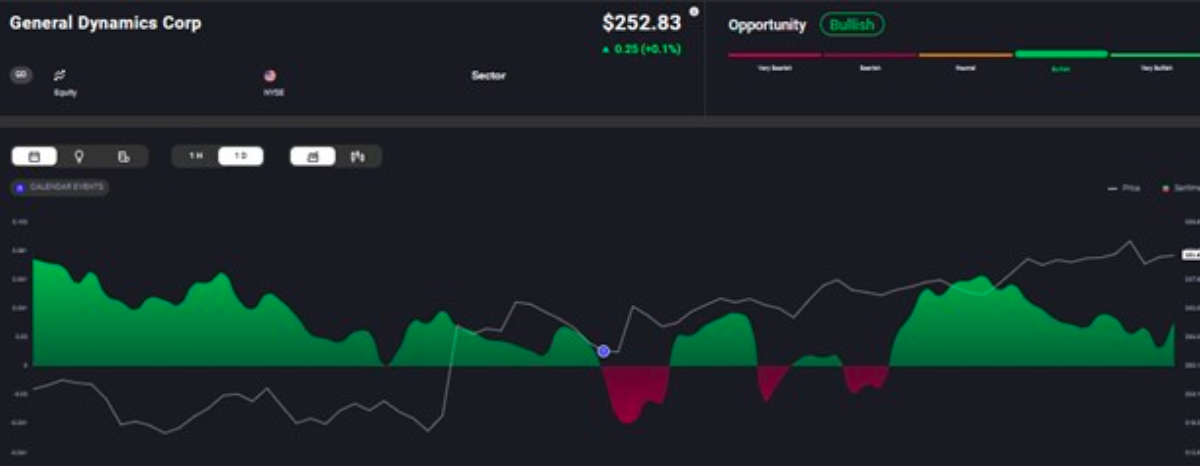Click the GD ticker badge
This screenshot has width=1200, height=466.
coord(21,75)
